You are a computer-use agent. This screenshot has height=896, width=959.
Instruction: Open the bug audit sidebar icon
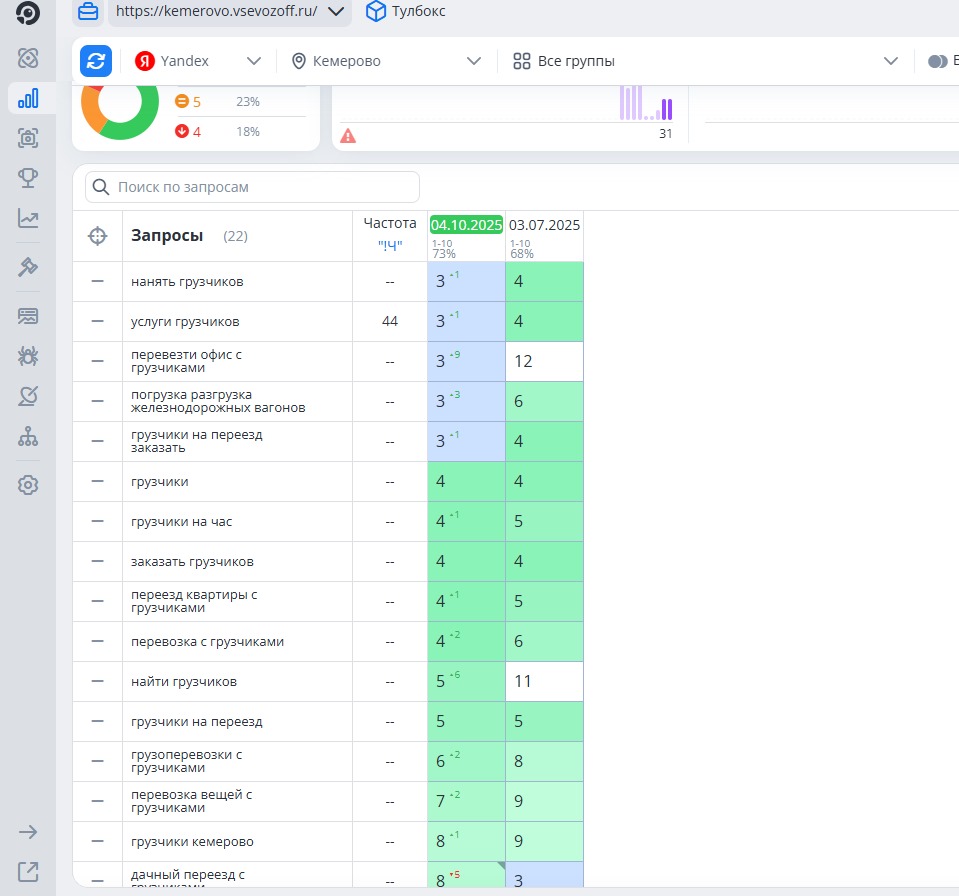[28, 356]
